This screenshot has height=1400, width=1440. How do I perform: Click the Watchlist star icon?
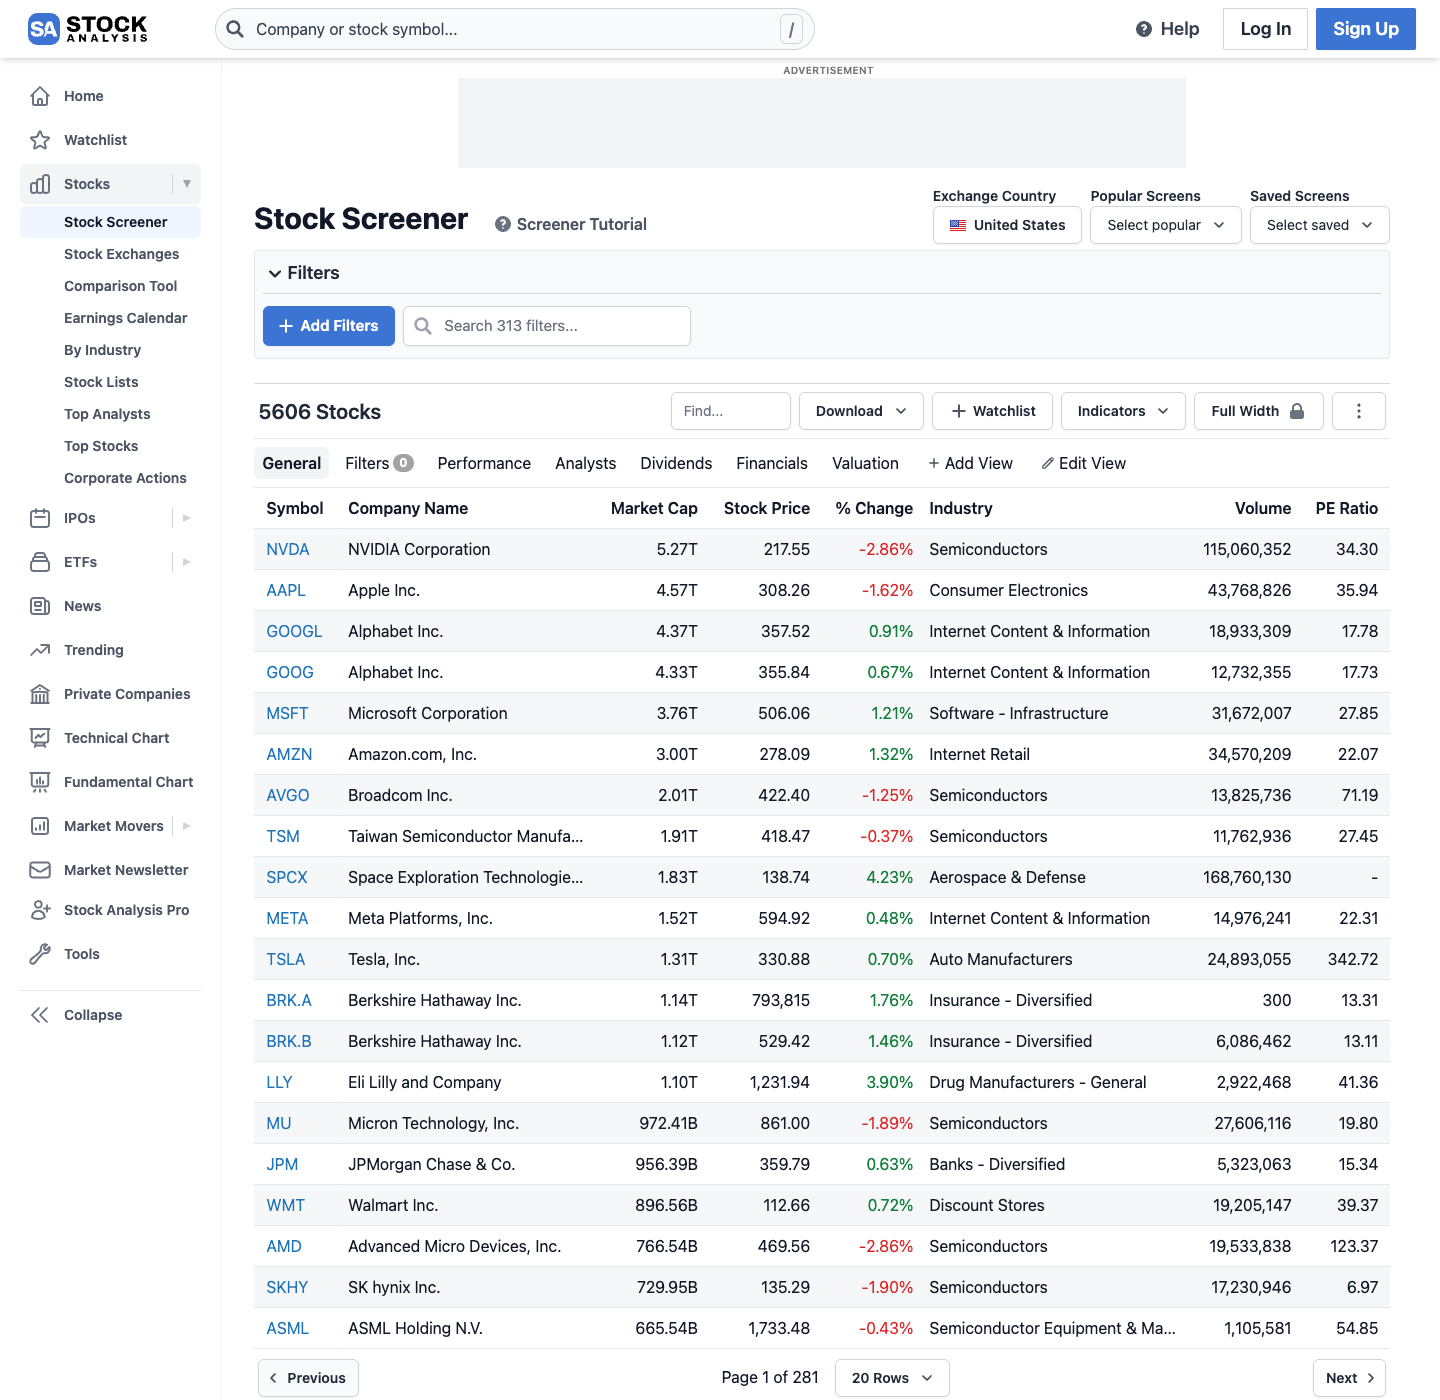tap(40, 140)
